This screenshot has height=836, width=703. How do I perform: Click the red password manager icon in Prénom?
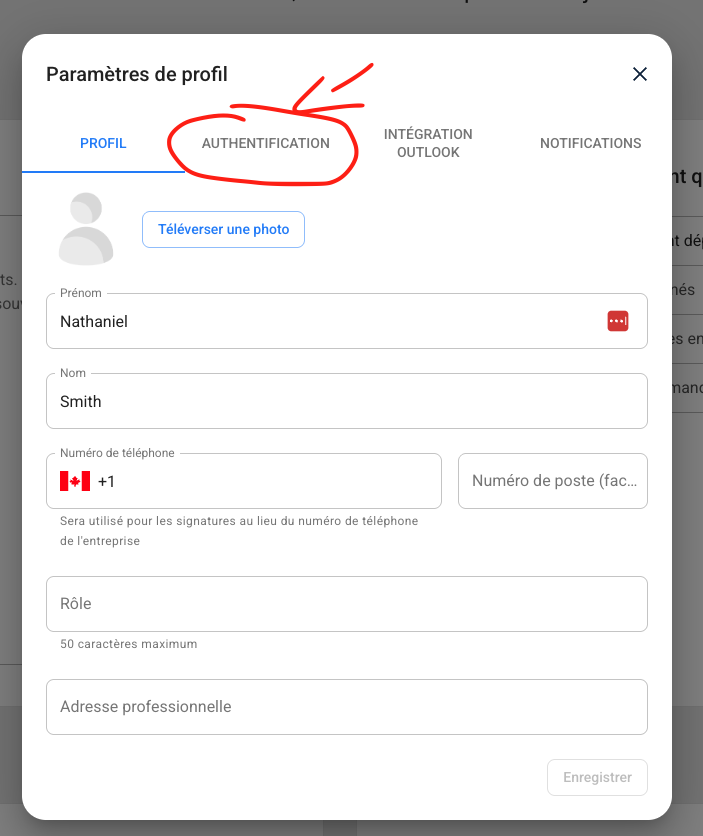[x=617, y=321]
